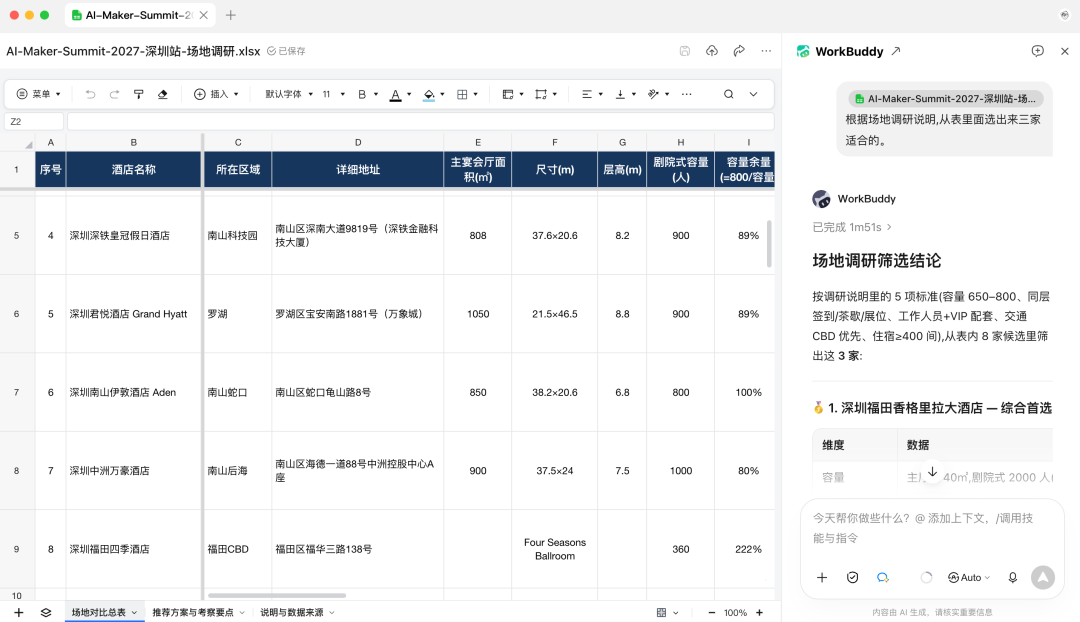
Task: Clear formatting with the eraser icon
Action: (163, 94)
